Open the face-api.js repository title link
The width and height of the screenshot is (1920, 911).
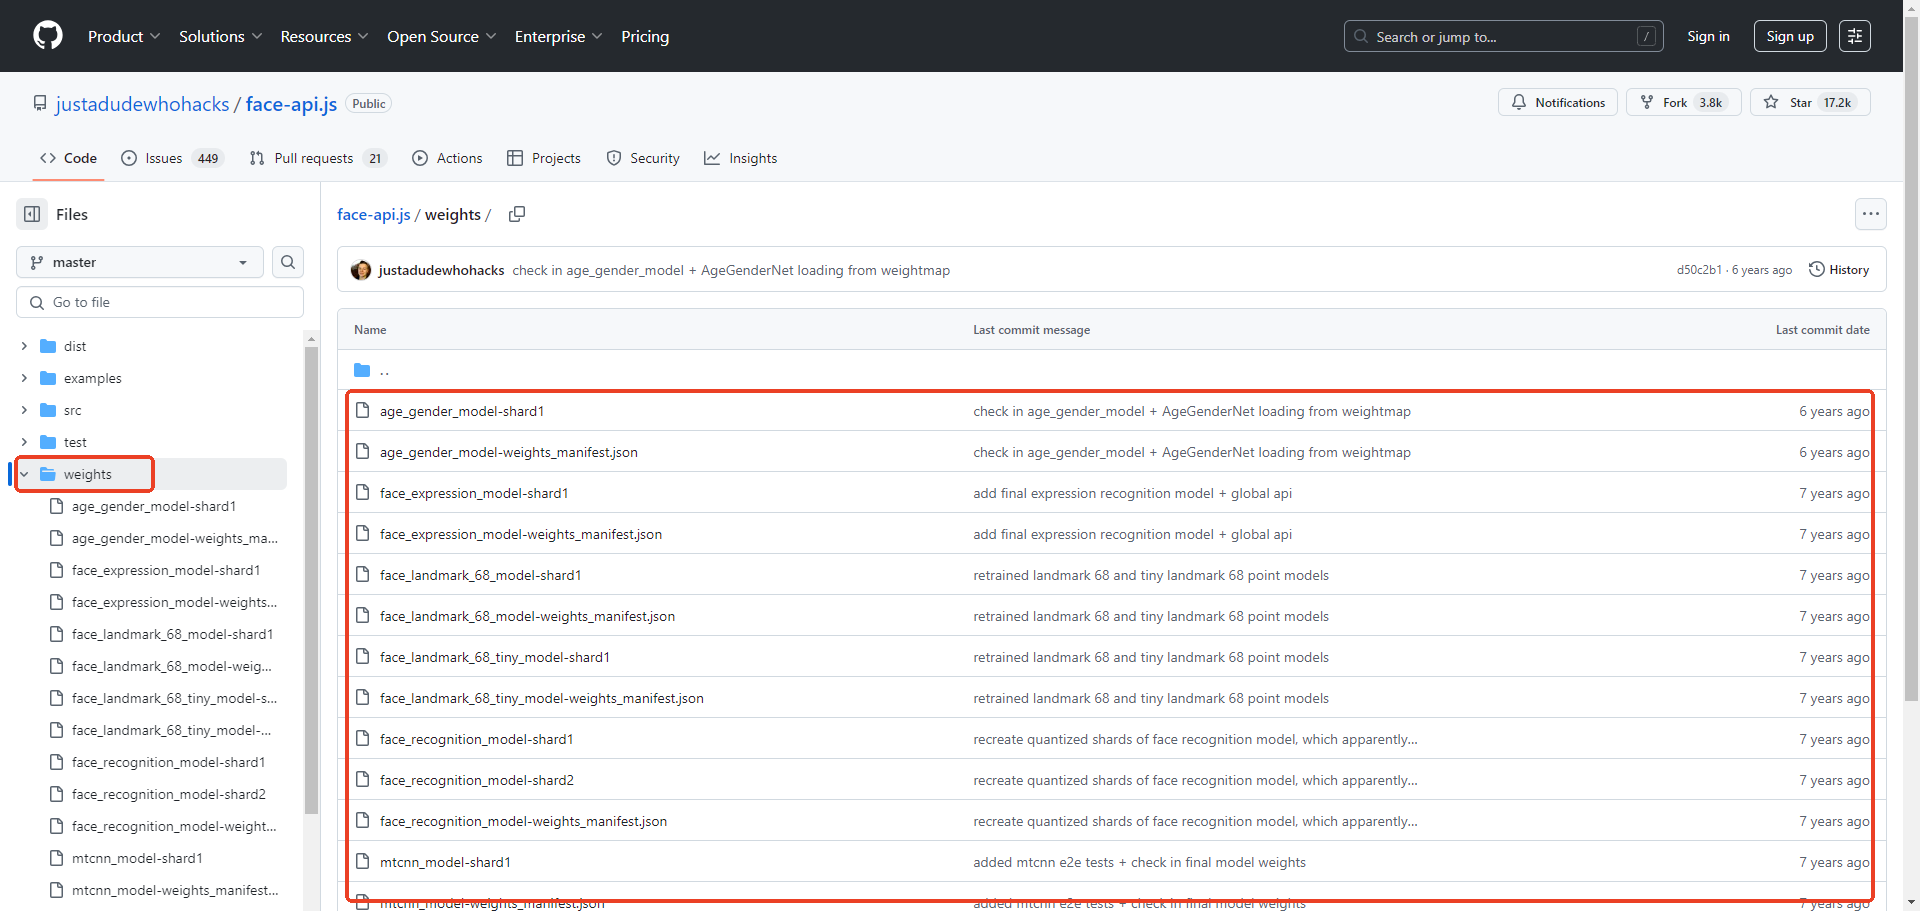pyautogui.click(x=291, y=104)
